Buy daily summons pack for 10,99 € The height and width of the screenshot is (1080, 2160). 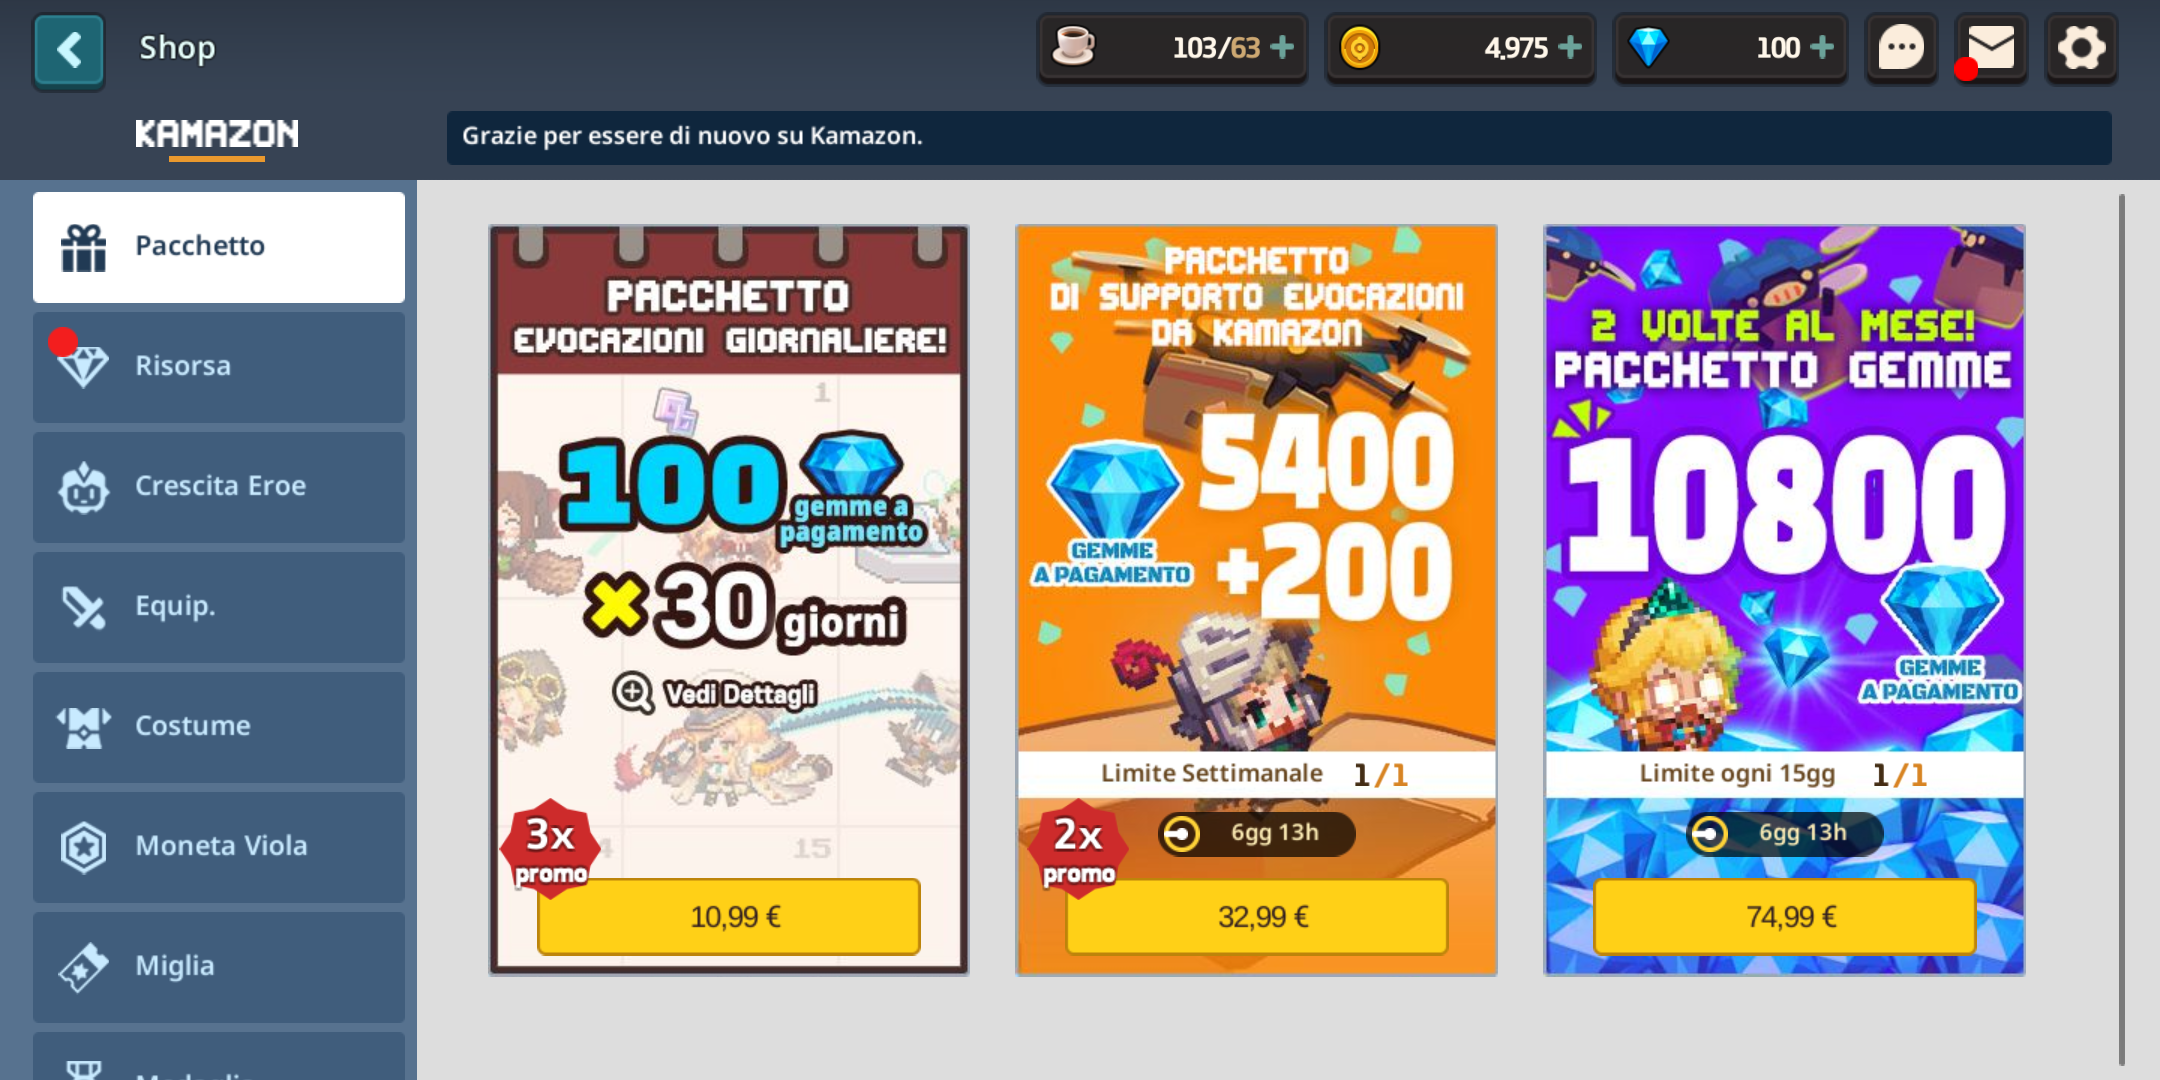[x=729, y=917]
